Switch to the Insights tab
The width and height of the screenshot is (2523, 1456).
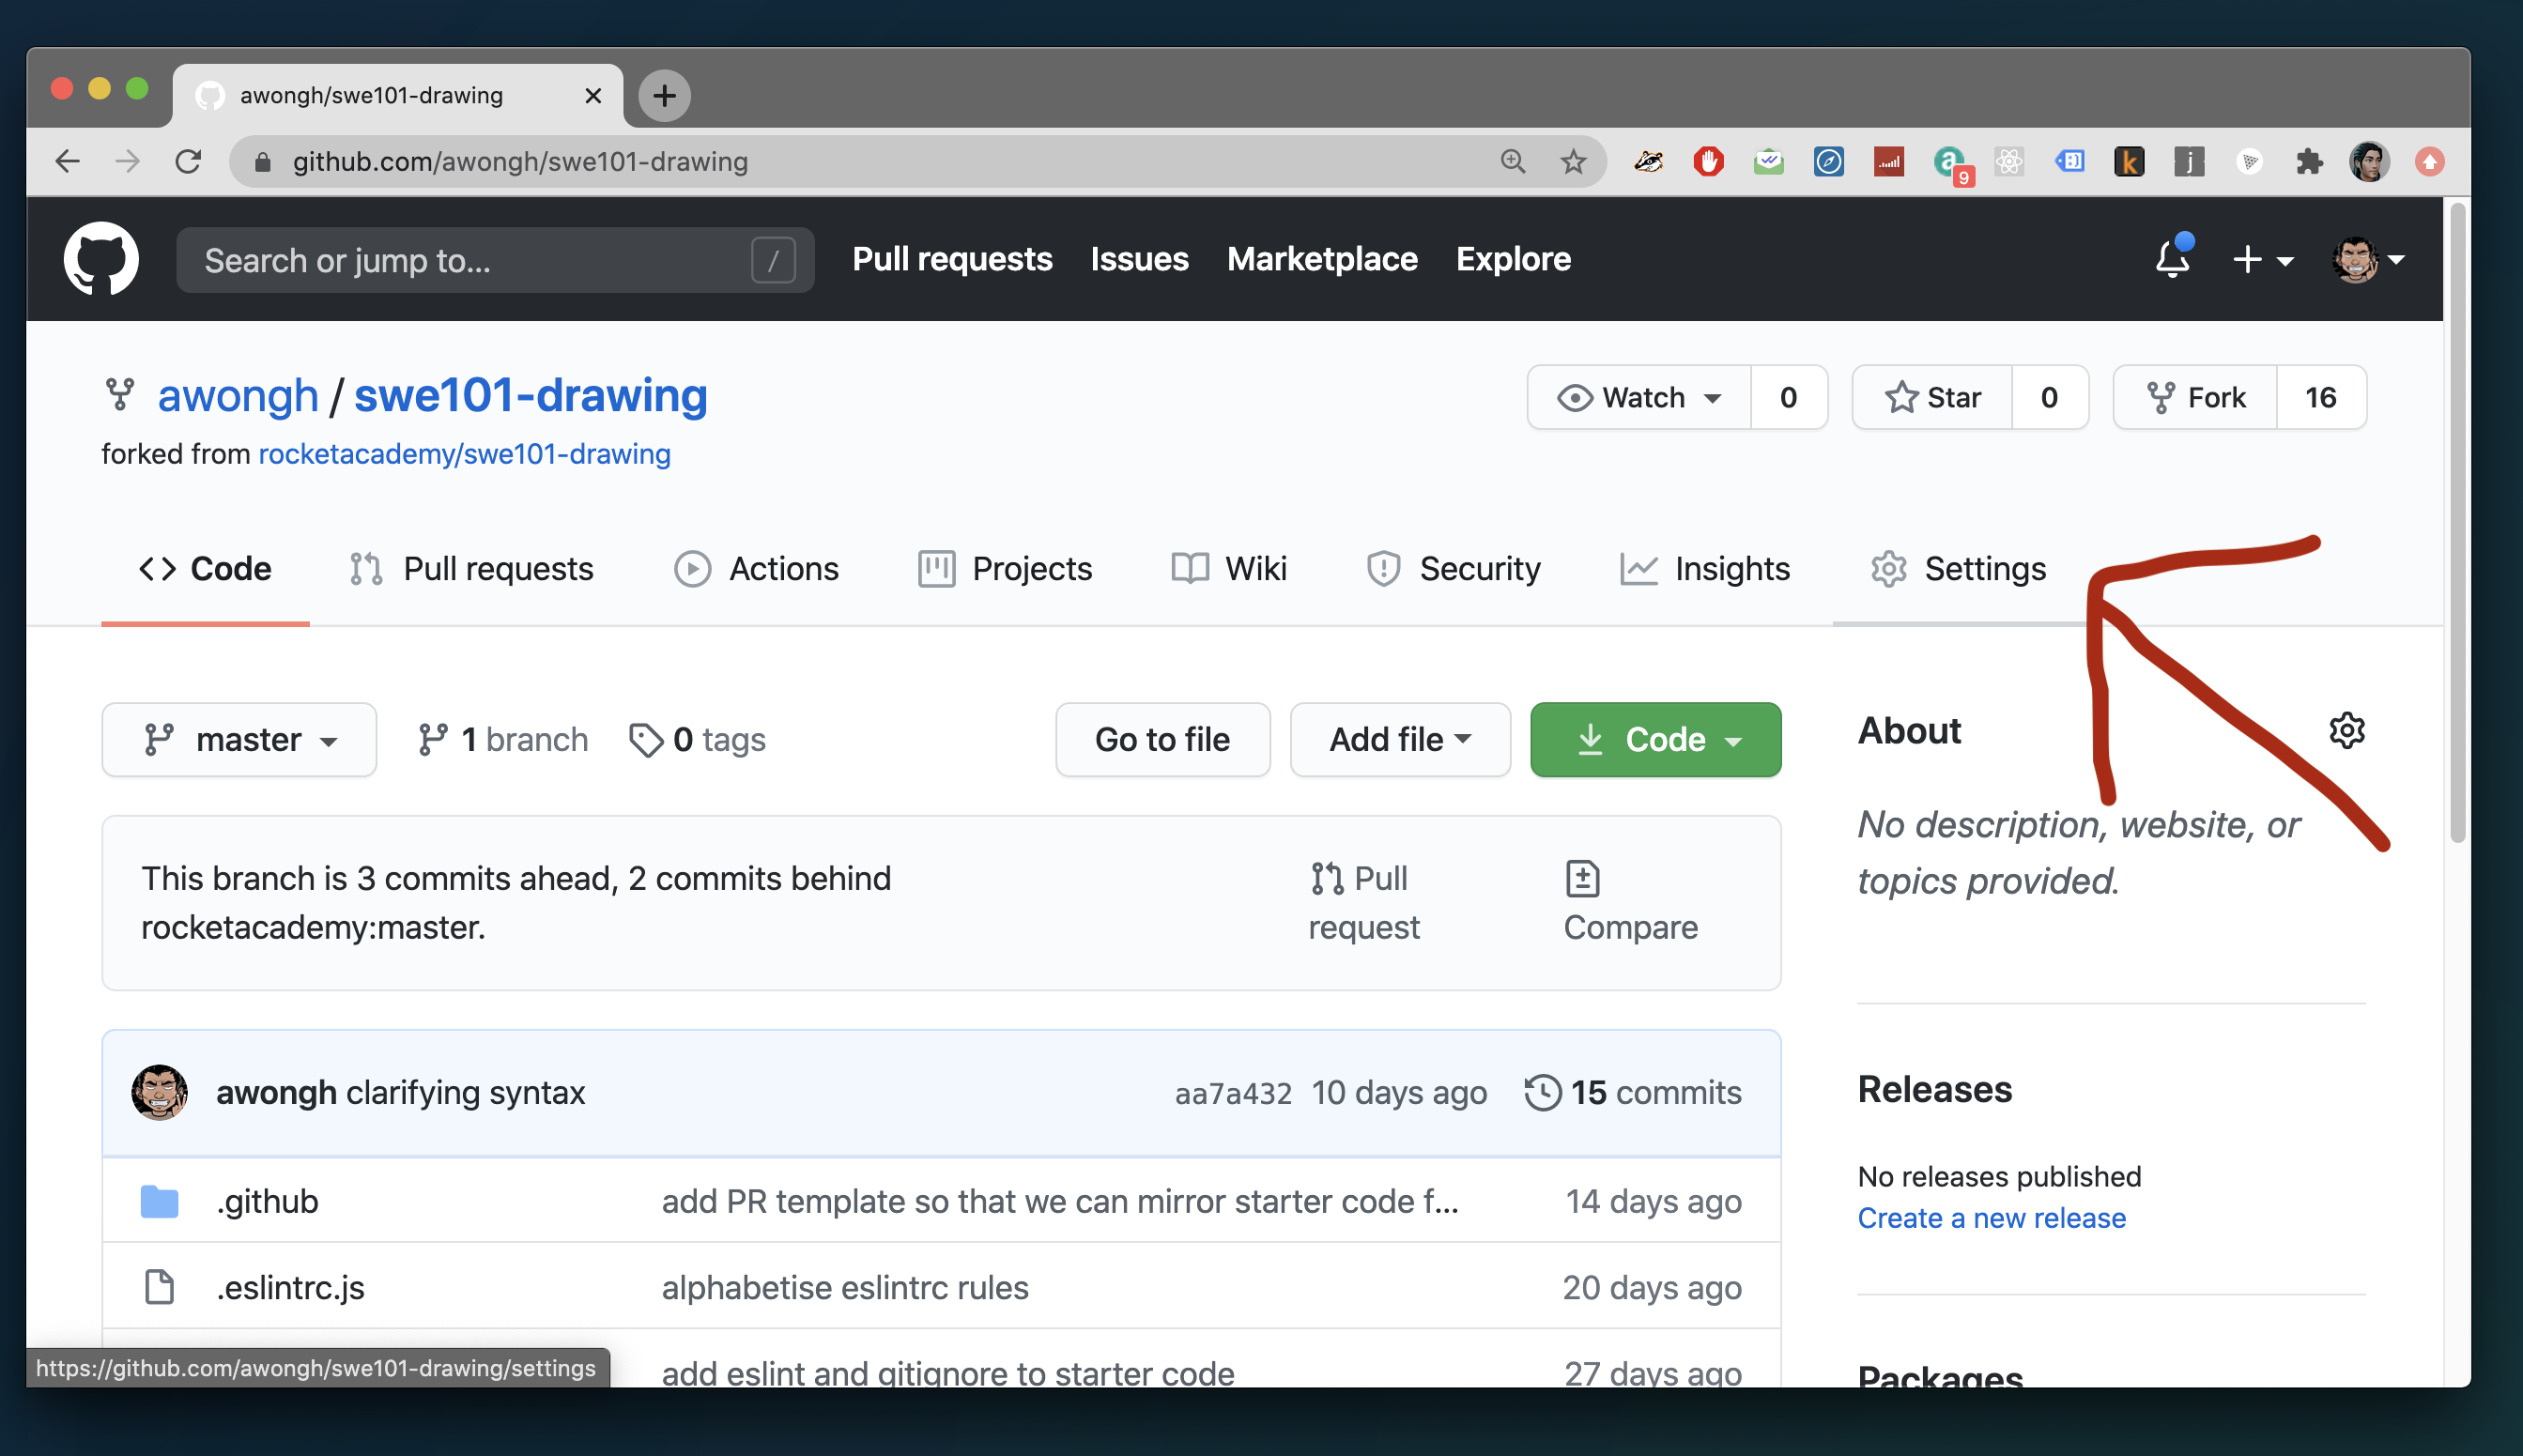pos(1705,568)
